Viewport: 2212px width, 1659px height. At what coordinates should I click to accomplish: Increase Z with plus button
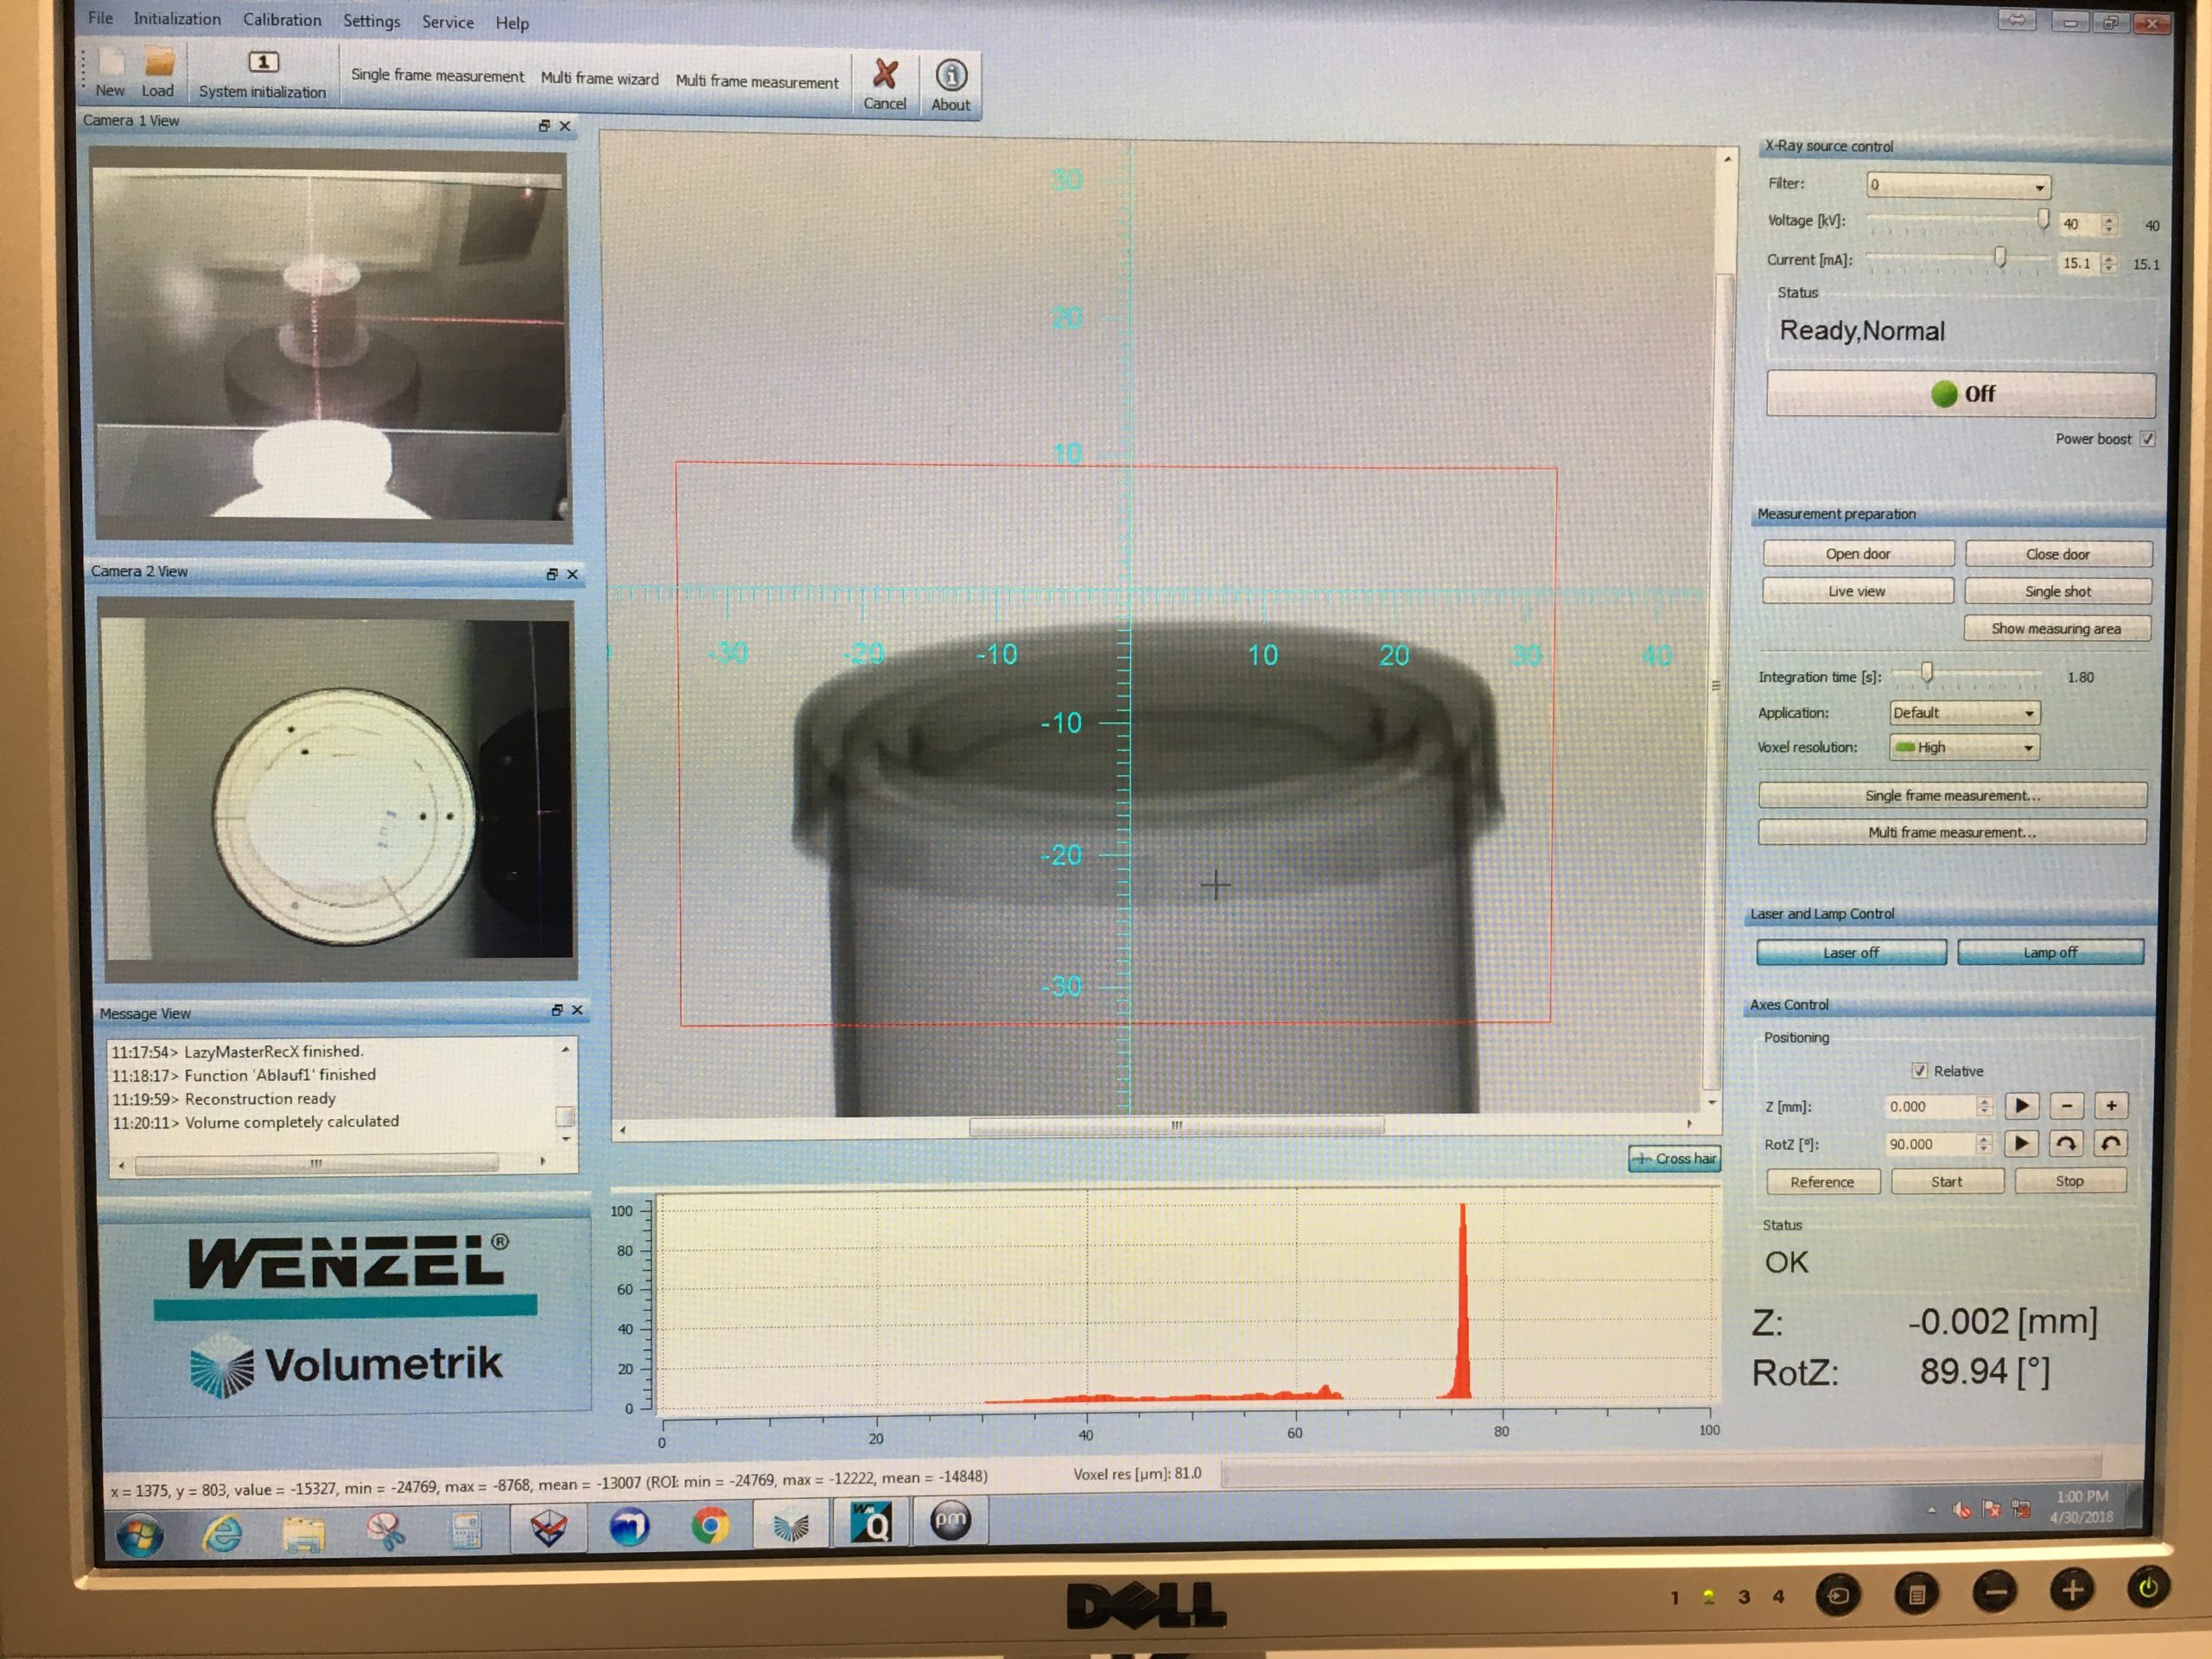2111,1105
